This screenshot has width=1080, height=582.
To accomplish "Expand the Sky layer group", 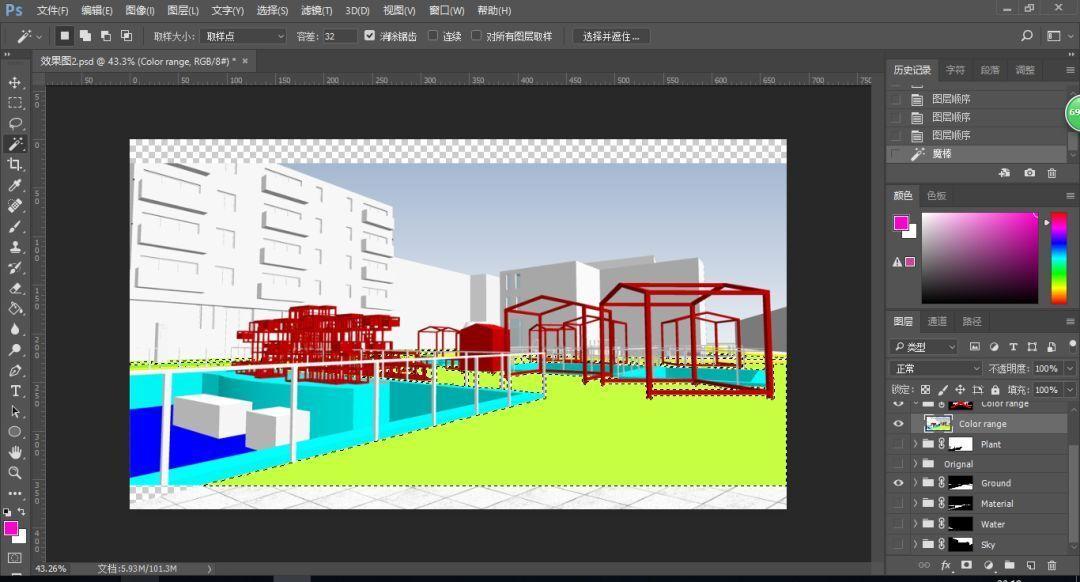I will coord(915,544).
